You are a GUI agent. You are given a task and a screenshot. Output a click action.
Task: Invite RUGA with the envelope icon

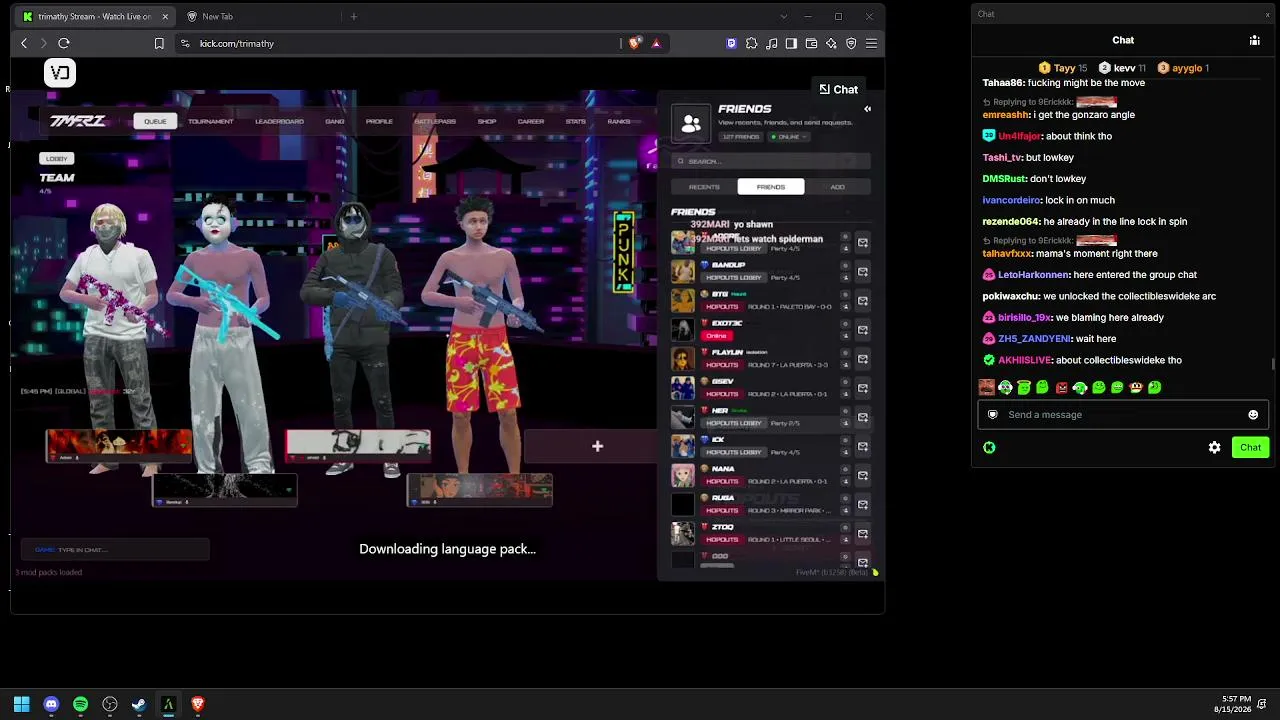click(863, 504)
